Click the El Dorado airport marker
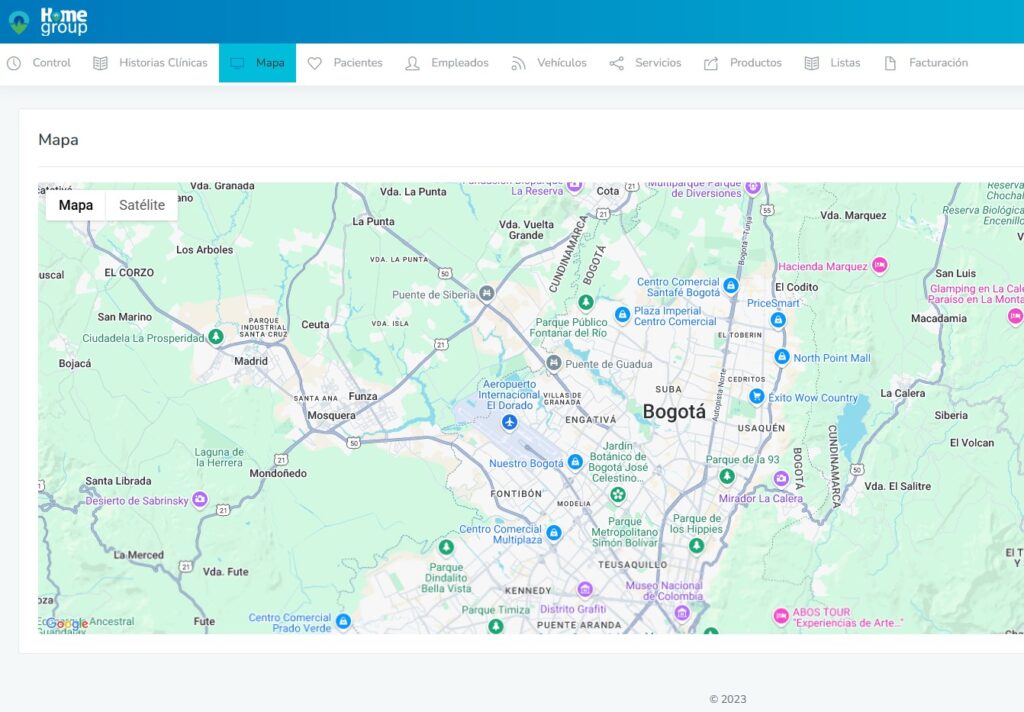Image resolution: width=1024 pixels, height=712 pixels. (x=510, y=423)
